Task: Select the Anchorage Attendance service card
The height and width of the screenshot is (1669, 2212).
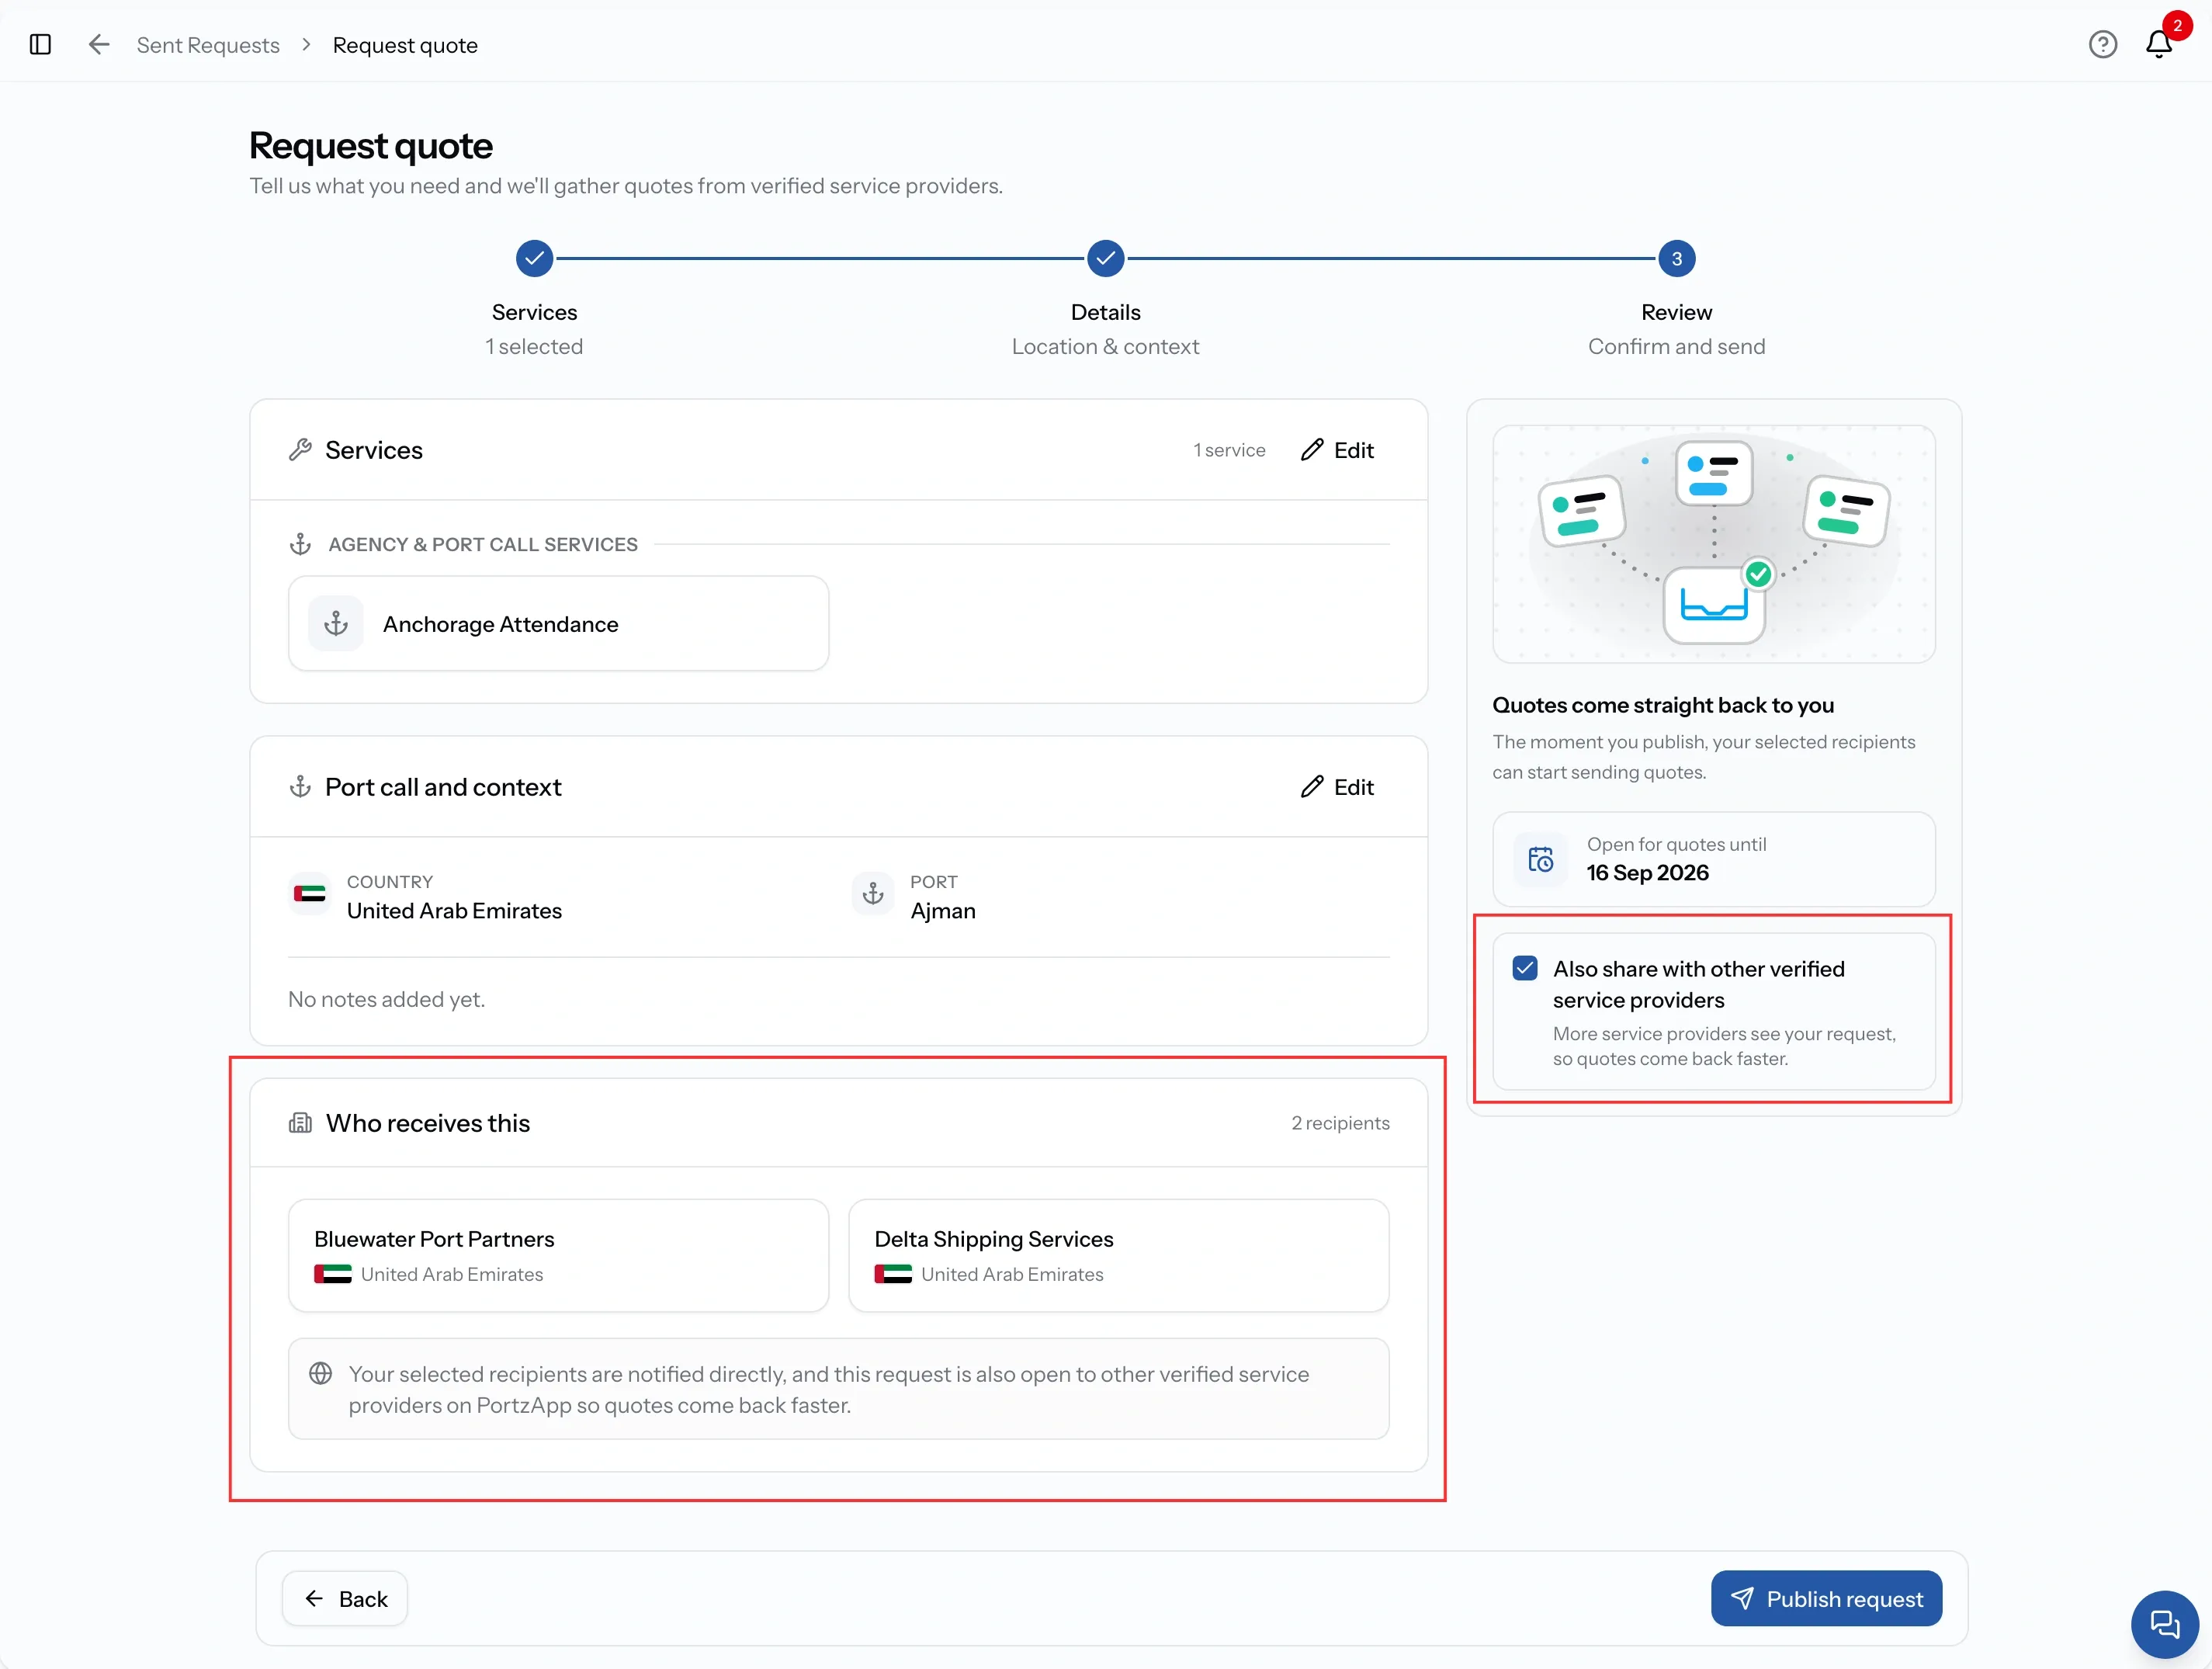Action: click(x=558, y=623)
